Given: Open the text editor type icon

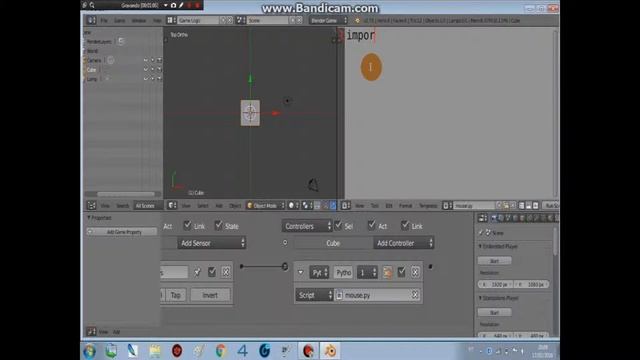Looking at the screenshot, I should pyautogui.click(x=346, y=206).
